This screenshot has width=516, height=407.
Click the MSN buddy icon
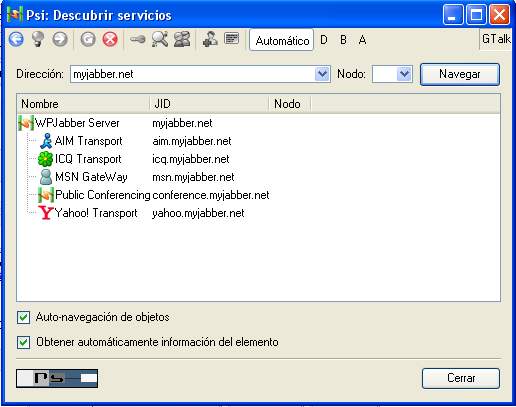pos(46,177)
